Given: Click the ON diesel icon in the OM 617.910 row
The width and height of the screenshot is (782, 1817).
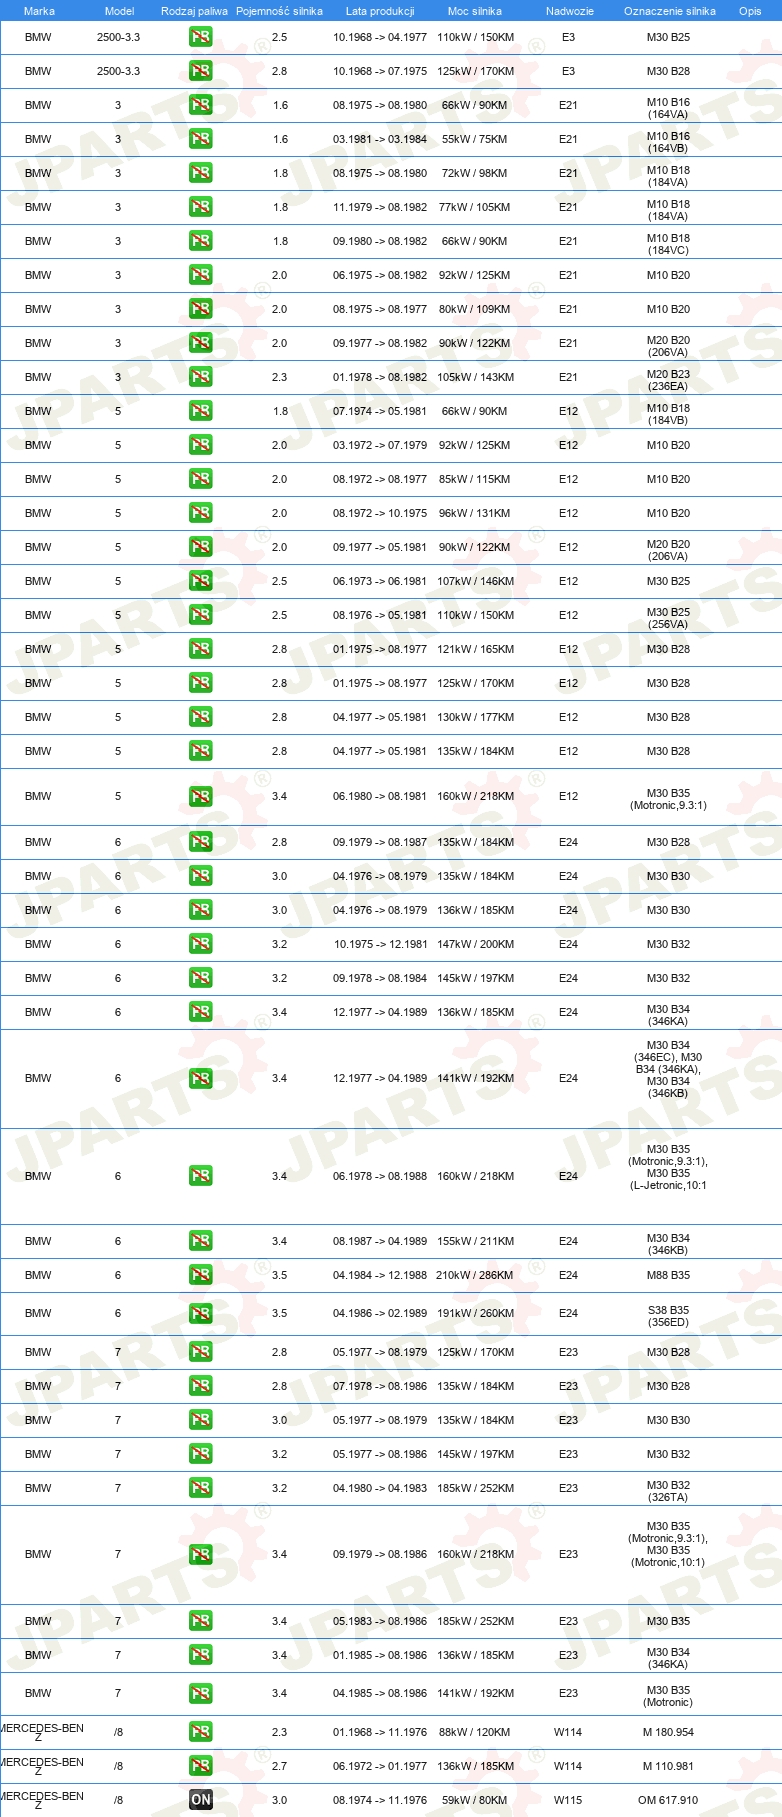Looking at the screenshot, I should click(x=200, y=1800).
